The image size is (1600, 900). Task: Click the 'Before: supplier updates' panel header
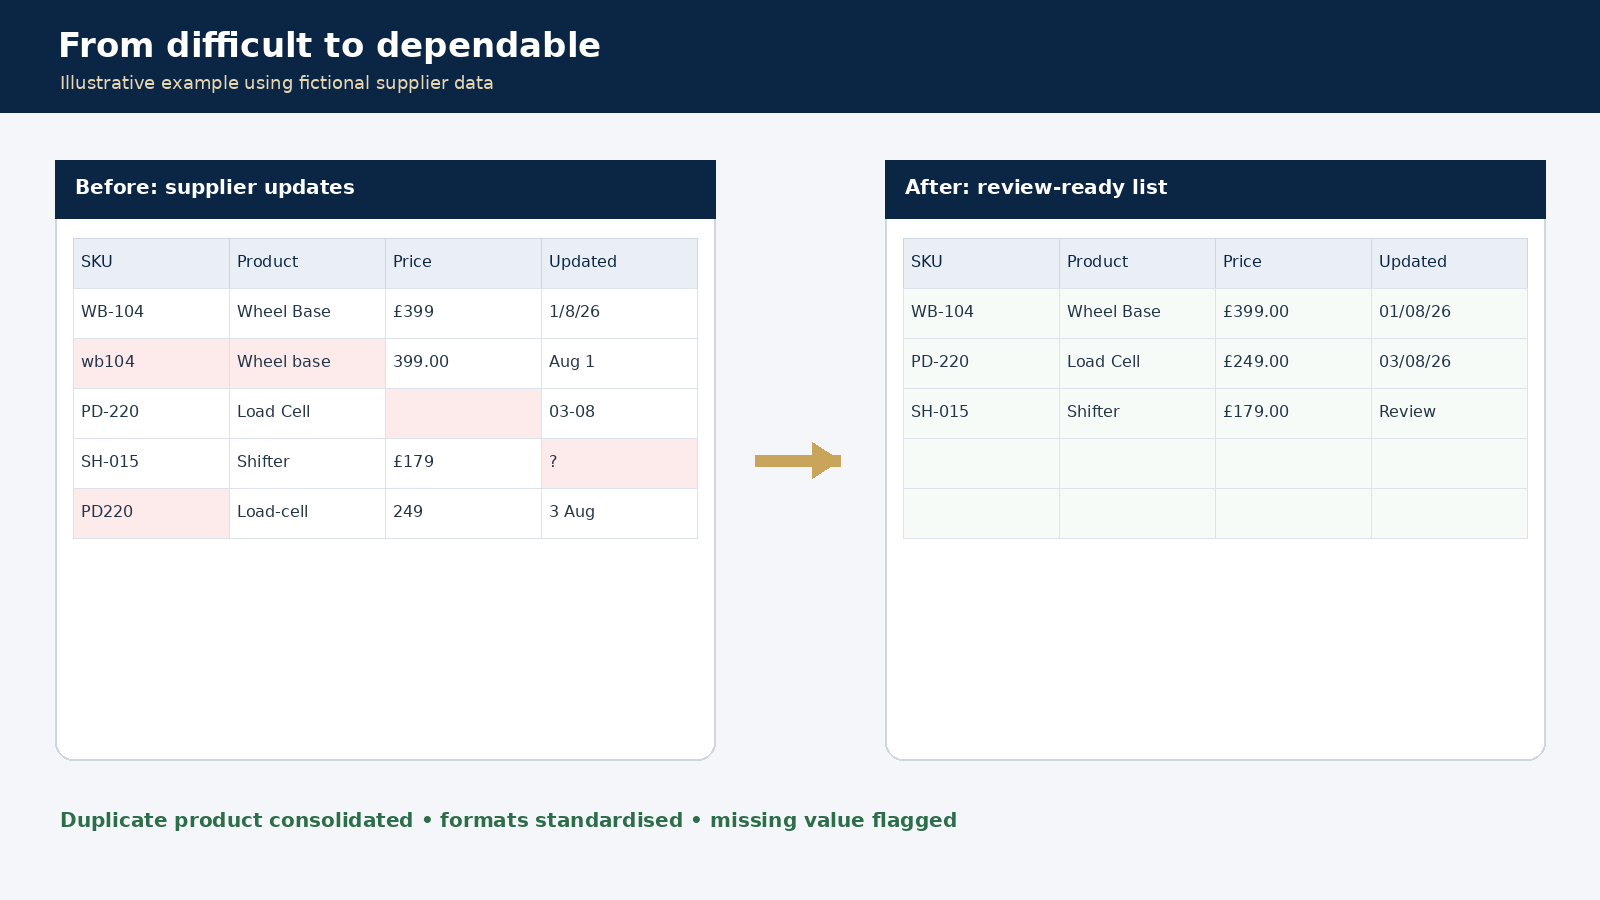coord(385,189)
